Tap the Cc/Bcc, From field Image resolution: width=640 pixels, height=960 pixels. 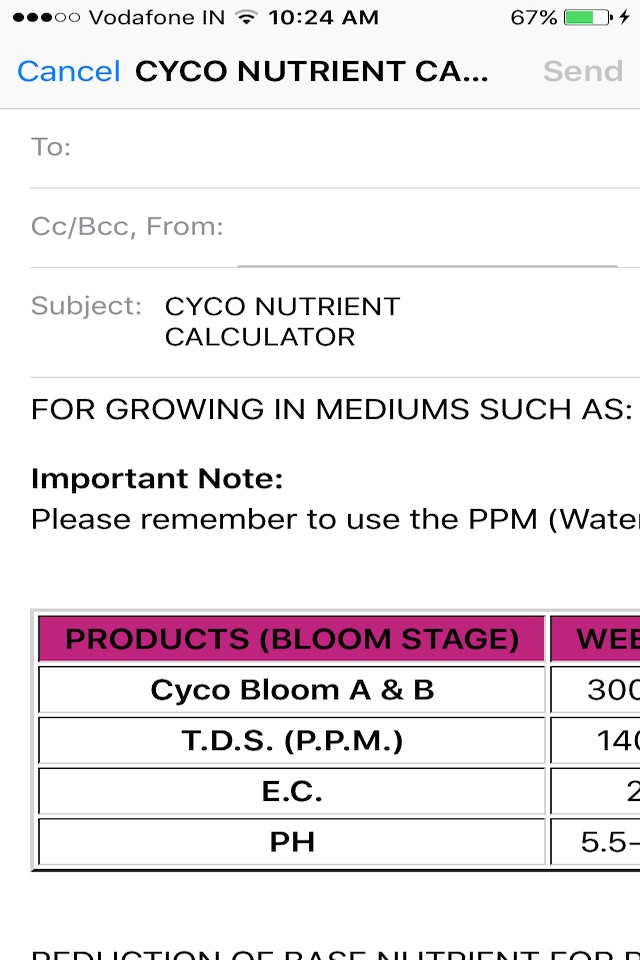pyautogui.click(x=335, y=227)
